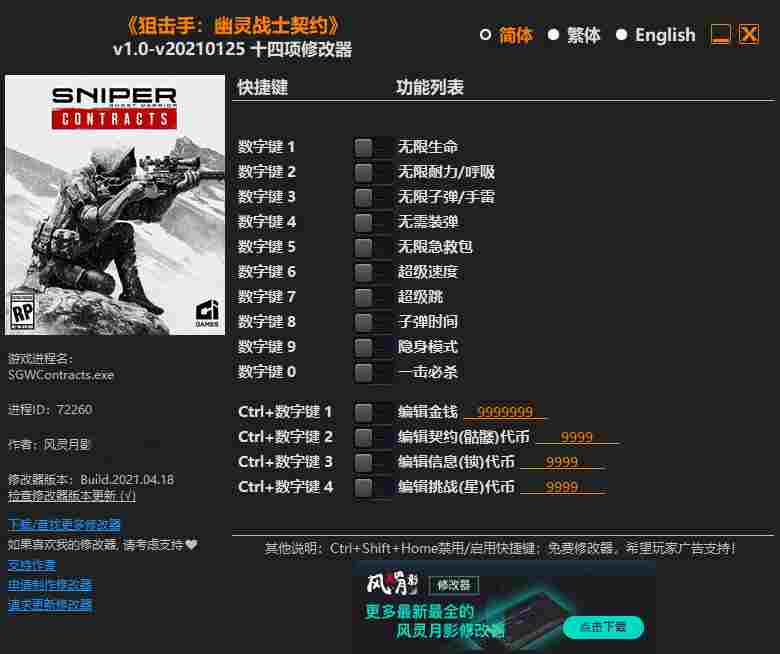Edit challenge star token 9999 field
Viewport: 780px width, 654px height.
pos(563,487)
